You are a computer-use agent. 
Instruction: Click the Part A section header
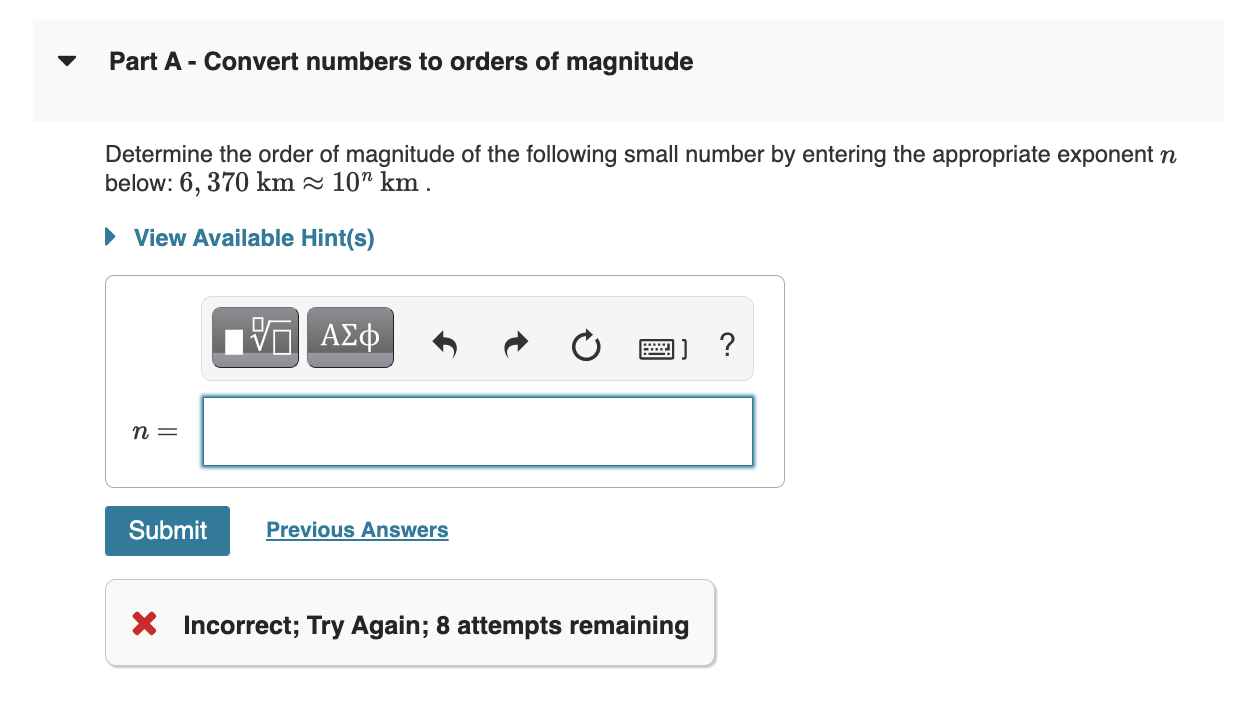point(400,61)
